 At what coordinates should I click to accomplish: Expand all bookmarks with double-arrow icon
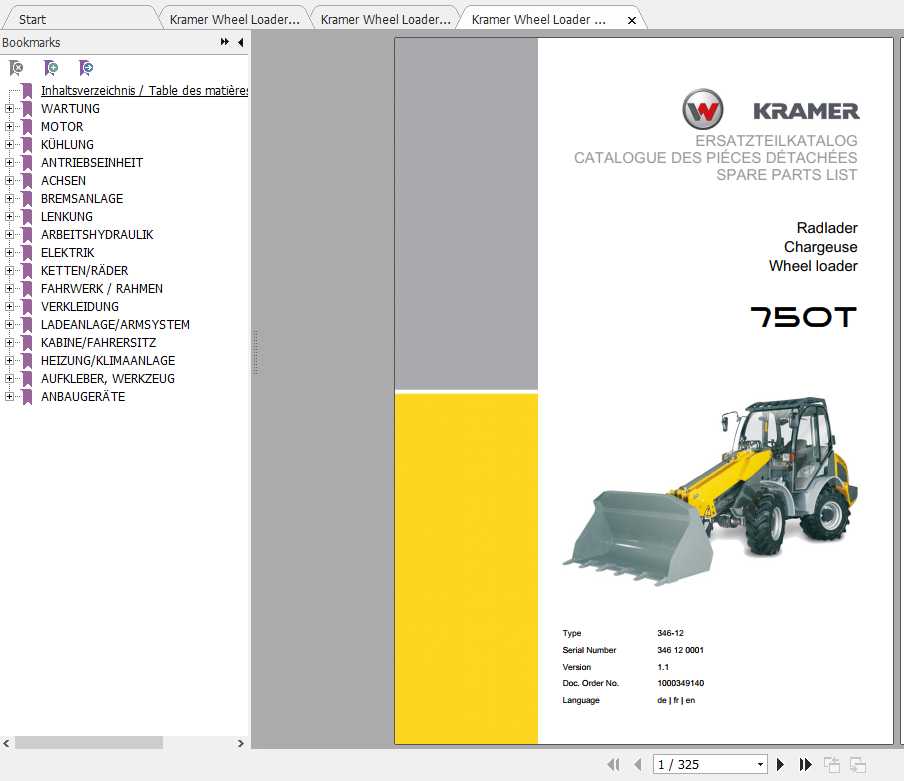(225, 42)
